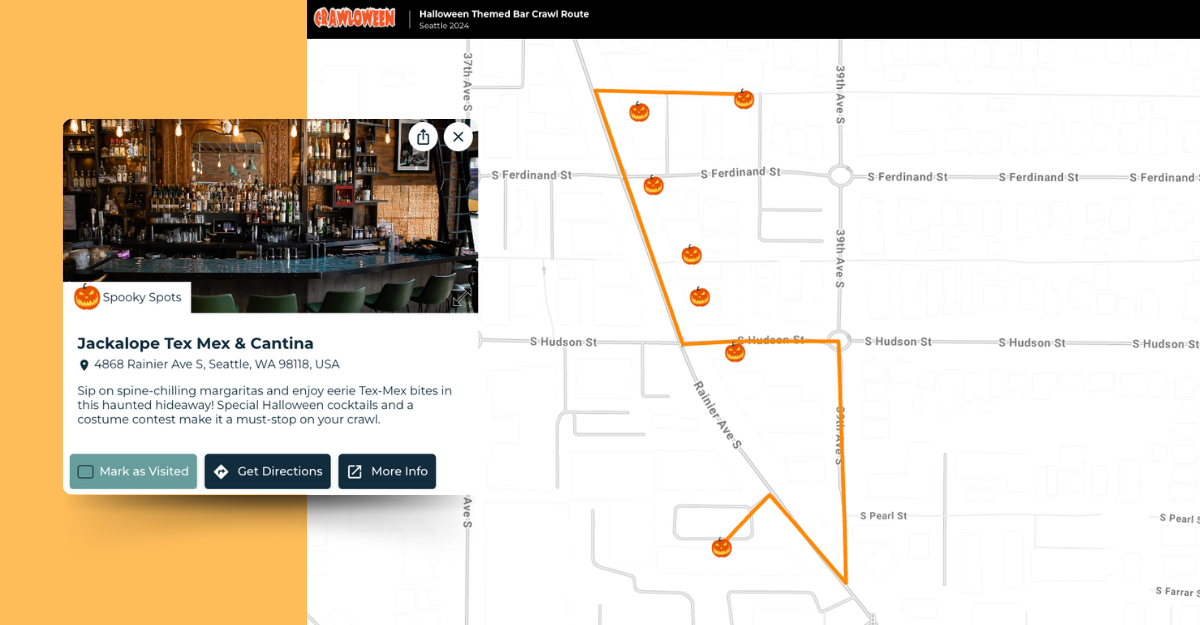1200x625 pixels.
Task: Click the 4868 Rainier Ave S address
Action: (215, 364)
